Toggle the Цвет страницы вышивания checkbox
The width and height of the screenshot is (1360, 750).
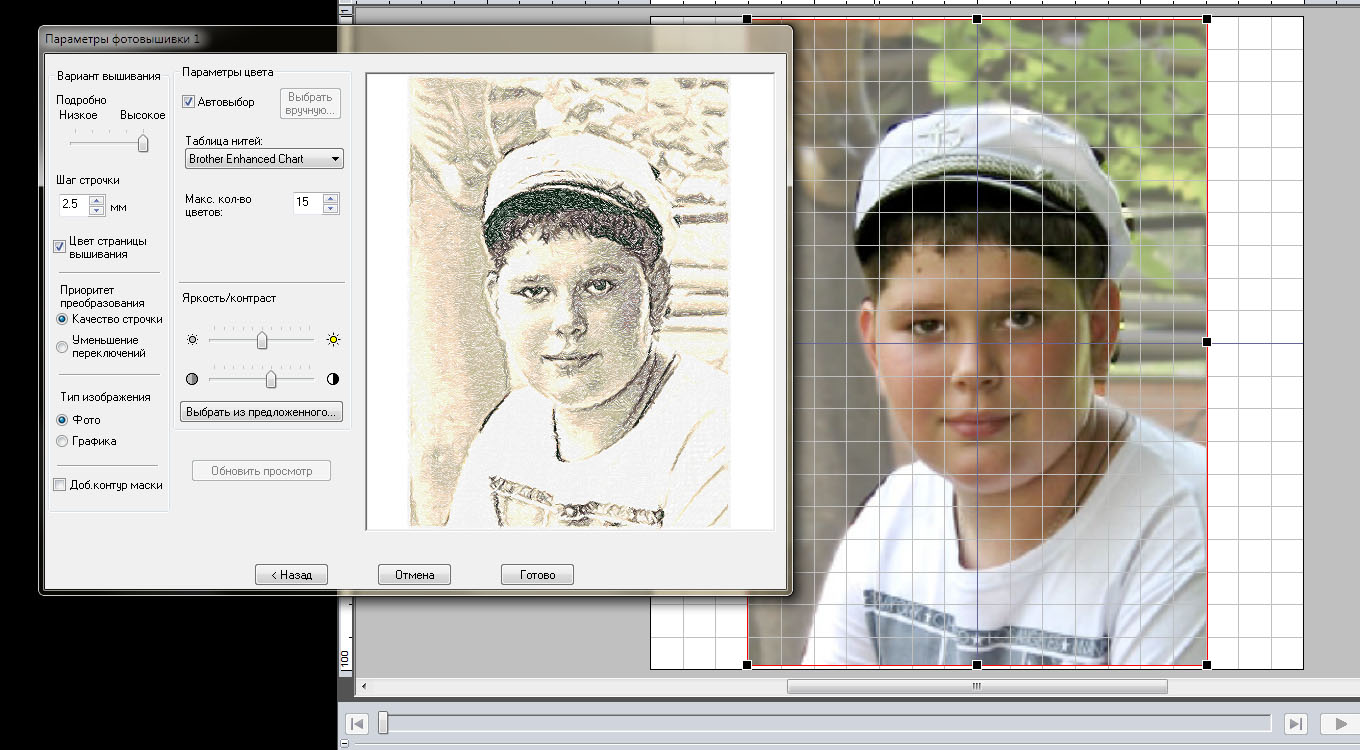click(x=60, y=247)
